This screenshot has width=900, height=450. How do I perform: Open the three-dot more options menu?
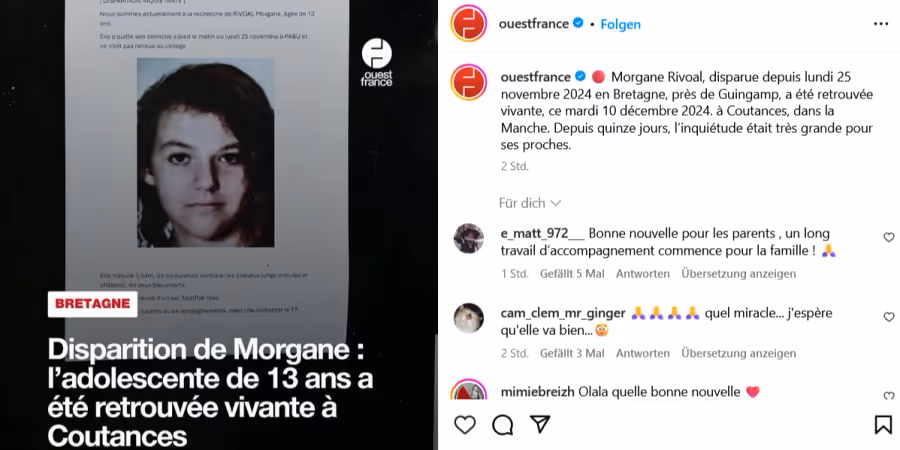881,24
